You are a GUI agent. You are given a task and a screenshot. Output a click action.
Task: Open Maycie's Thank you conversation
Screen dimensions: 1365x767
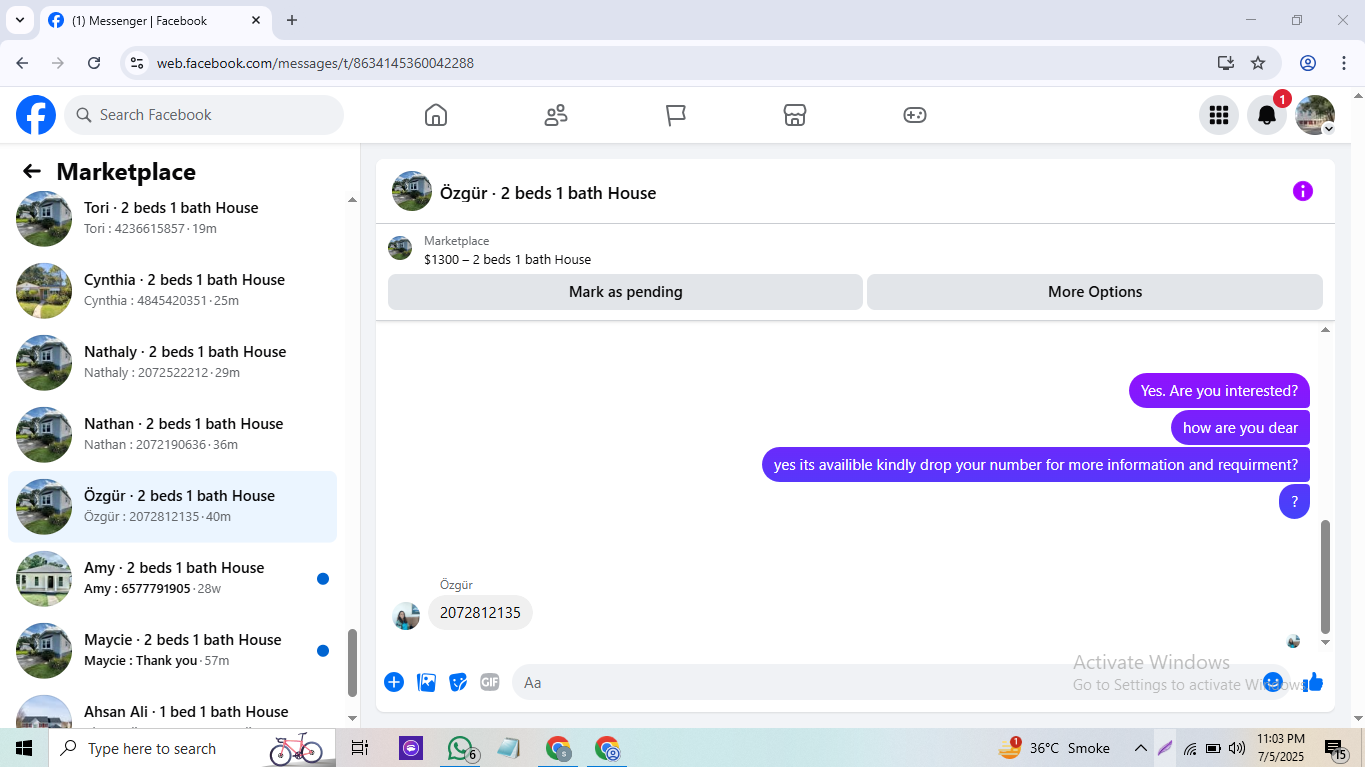click(x=172, y=650)
